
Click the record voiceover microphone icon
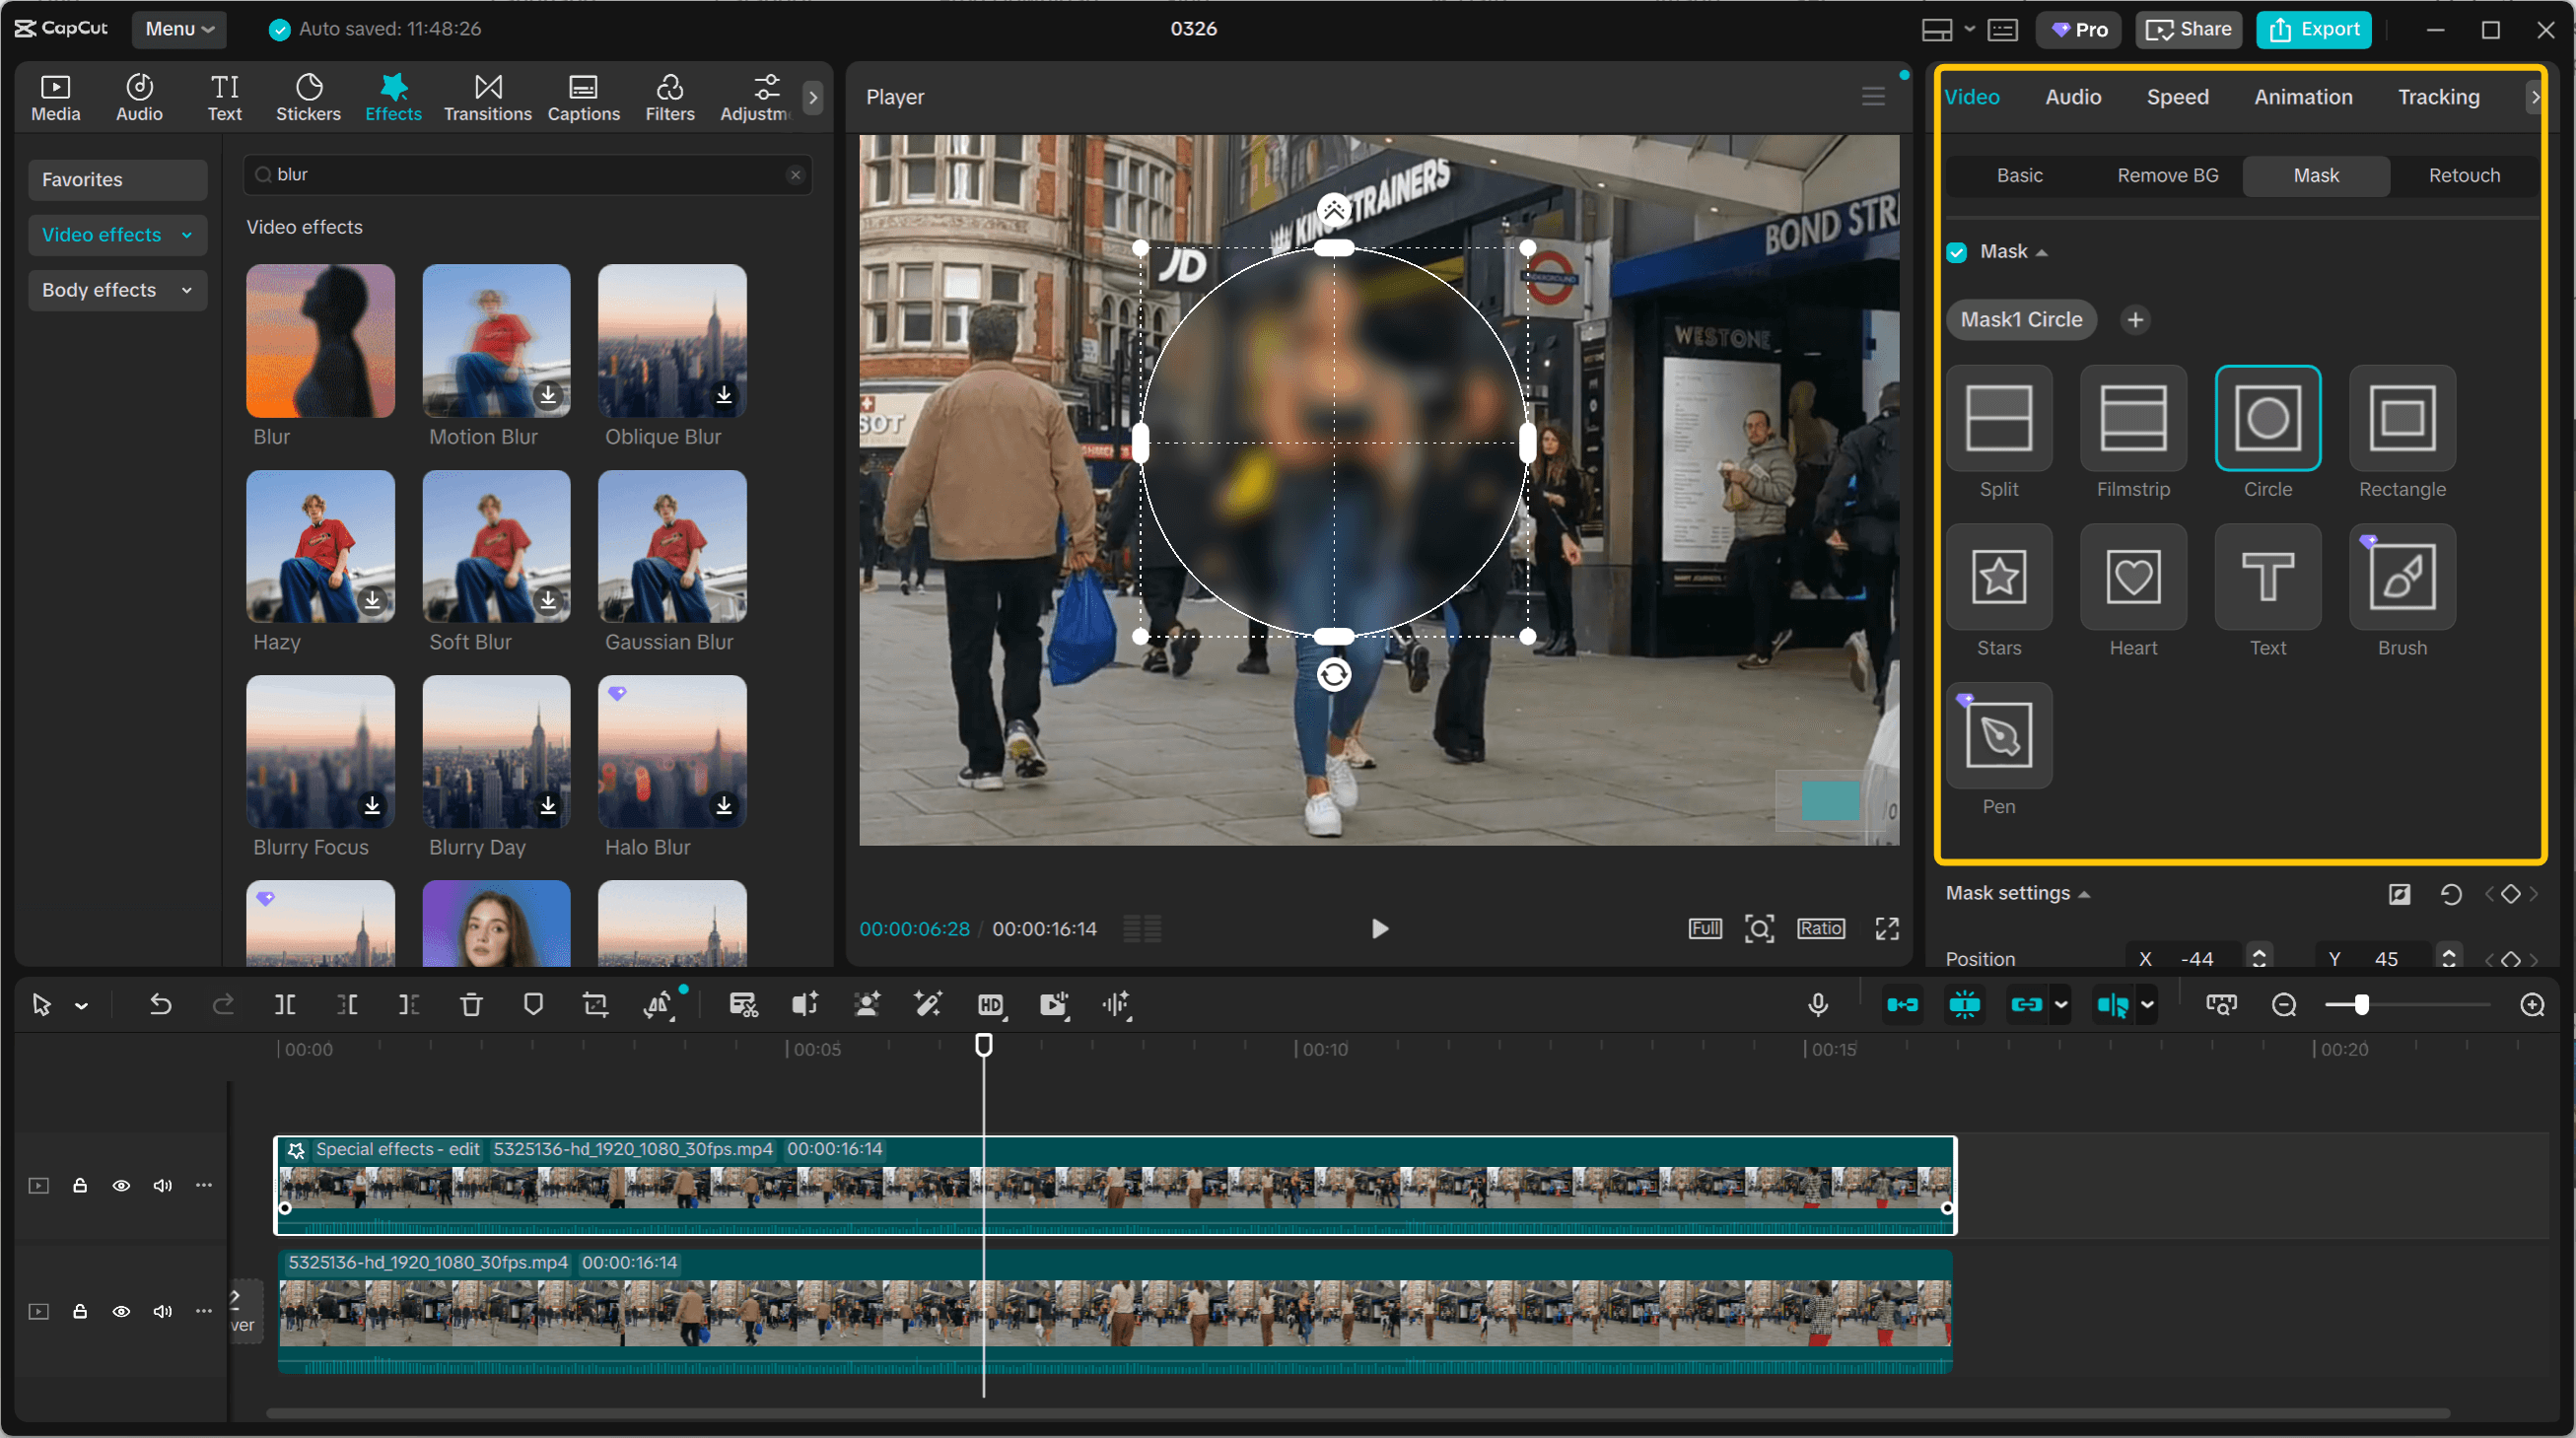tap(1817, 1004)
